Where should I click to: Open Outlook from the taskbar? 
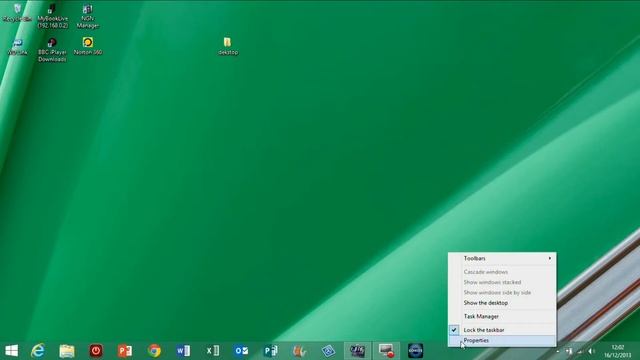(241, 351)
